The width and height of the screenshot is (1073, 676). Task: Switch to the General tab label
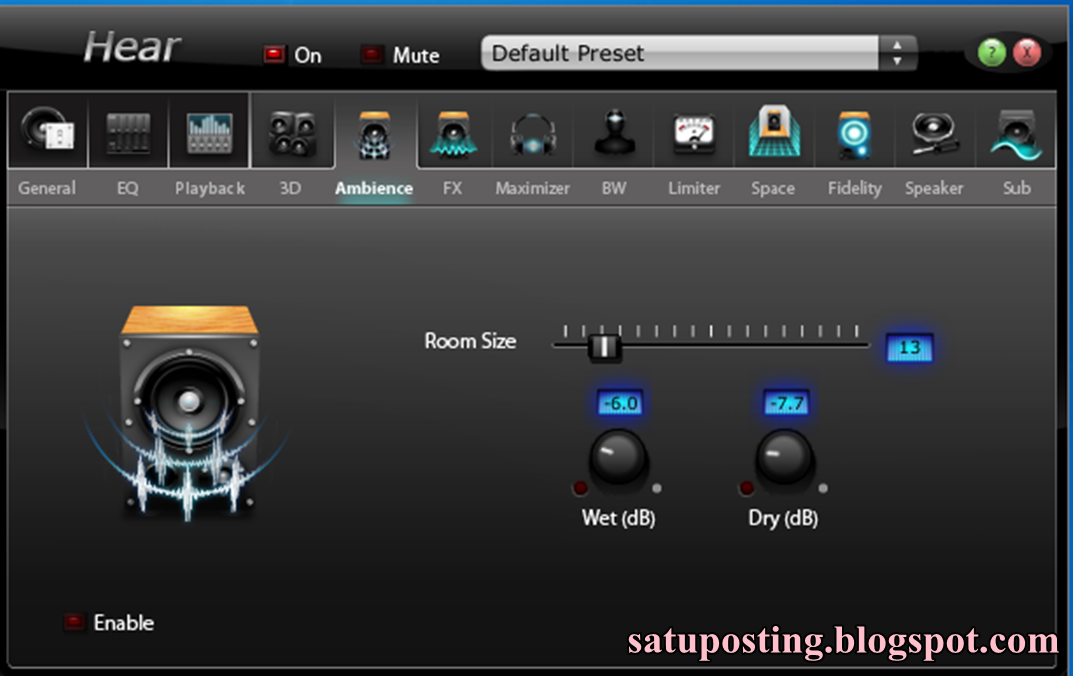click(x=47, y=188)
